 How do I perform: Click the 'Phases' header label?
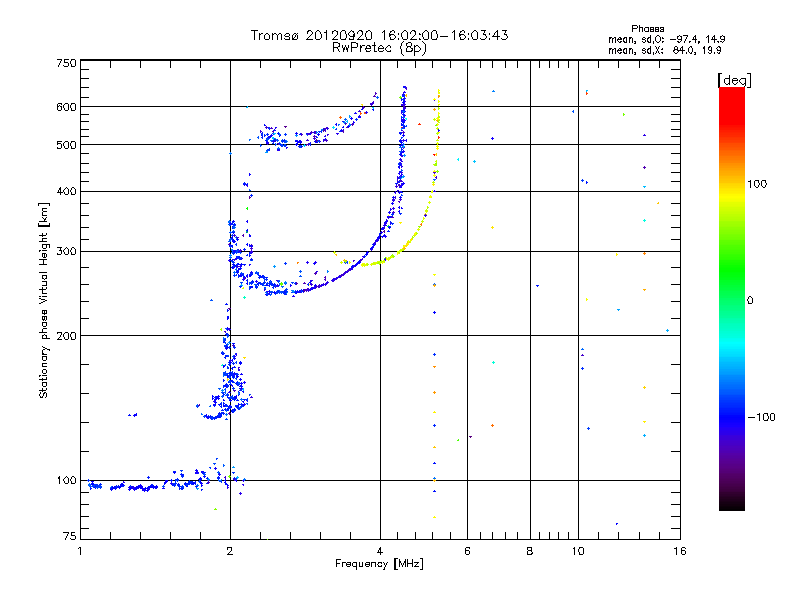coord(647,29)
